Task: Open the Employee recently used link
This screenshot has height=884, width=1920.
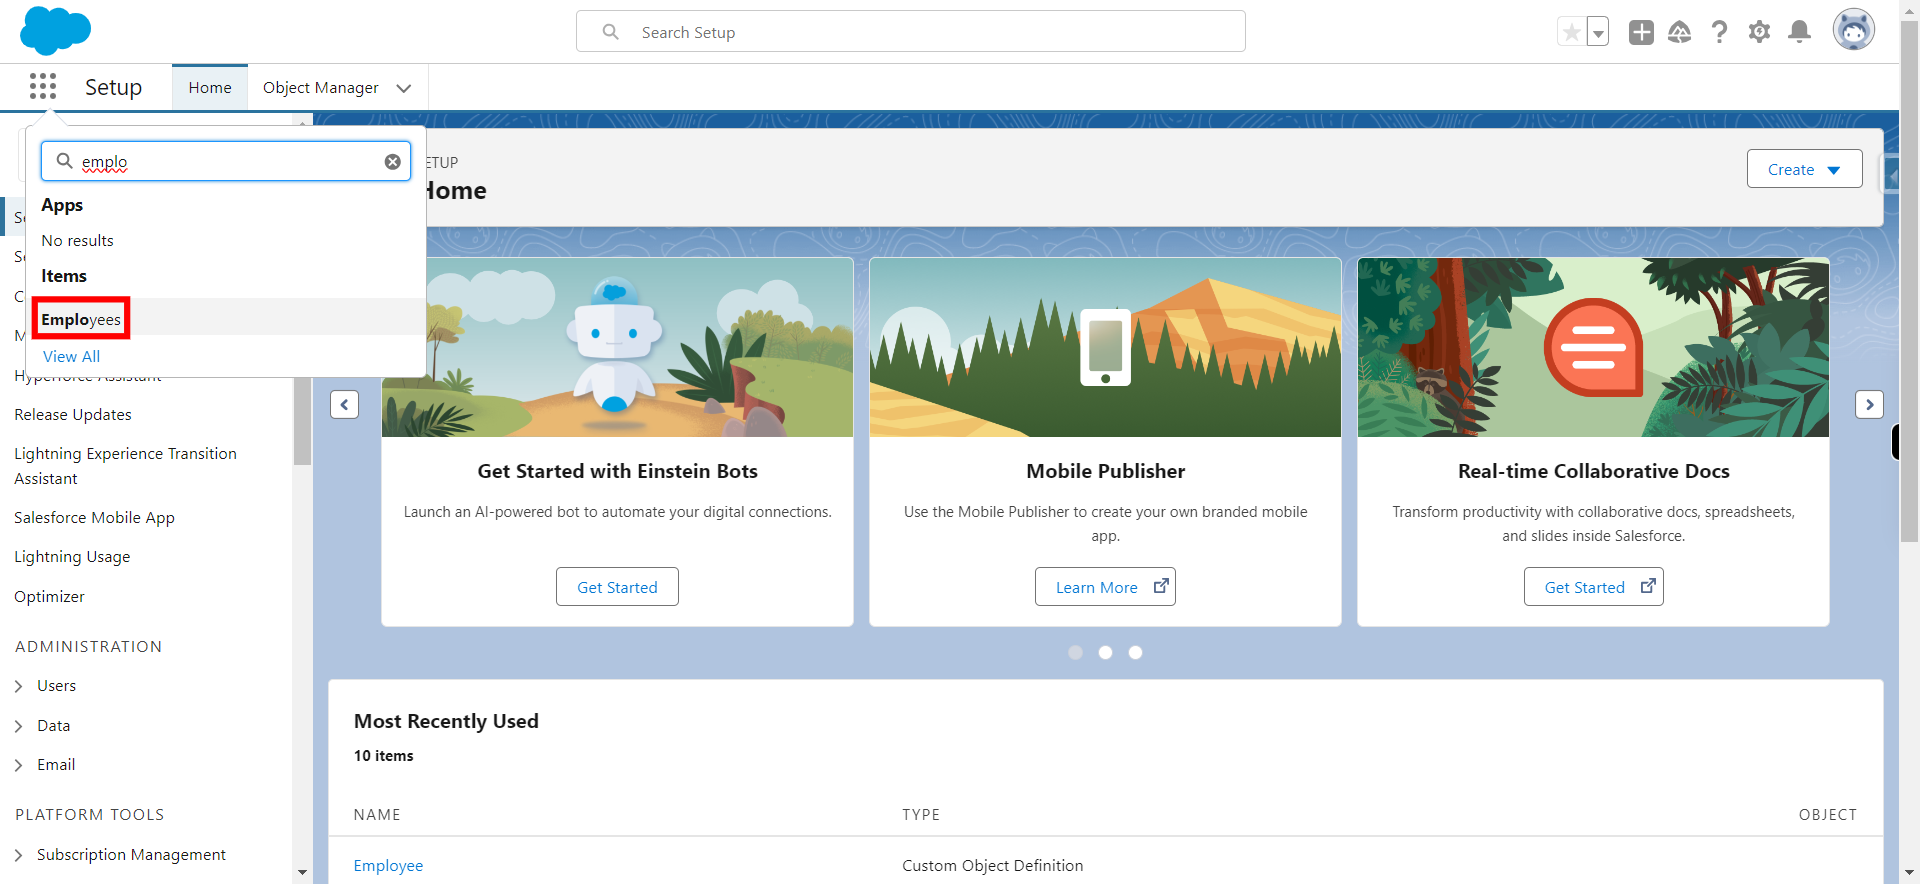Action: coord(388,865)
